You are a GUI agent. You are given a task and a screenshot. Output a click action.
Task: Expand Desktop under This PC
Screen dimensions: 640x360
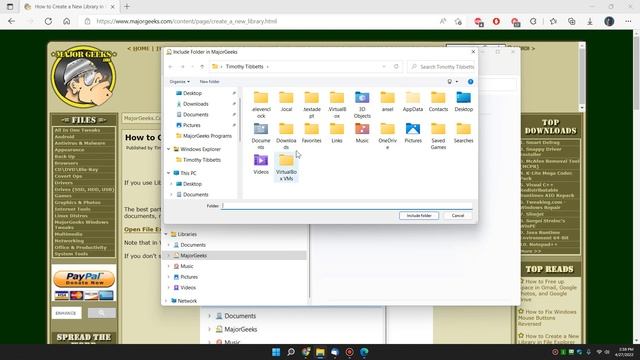point(171,184)
